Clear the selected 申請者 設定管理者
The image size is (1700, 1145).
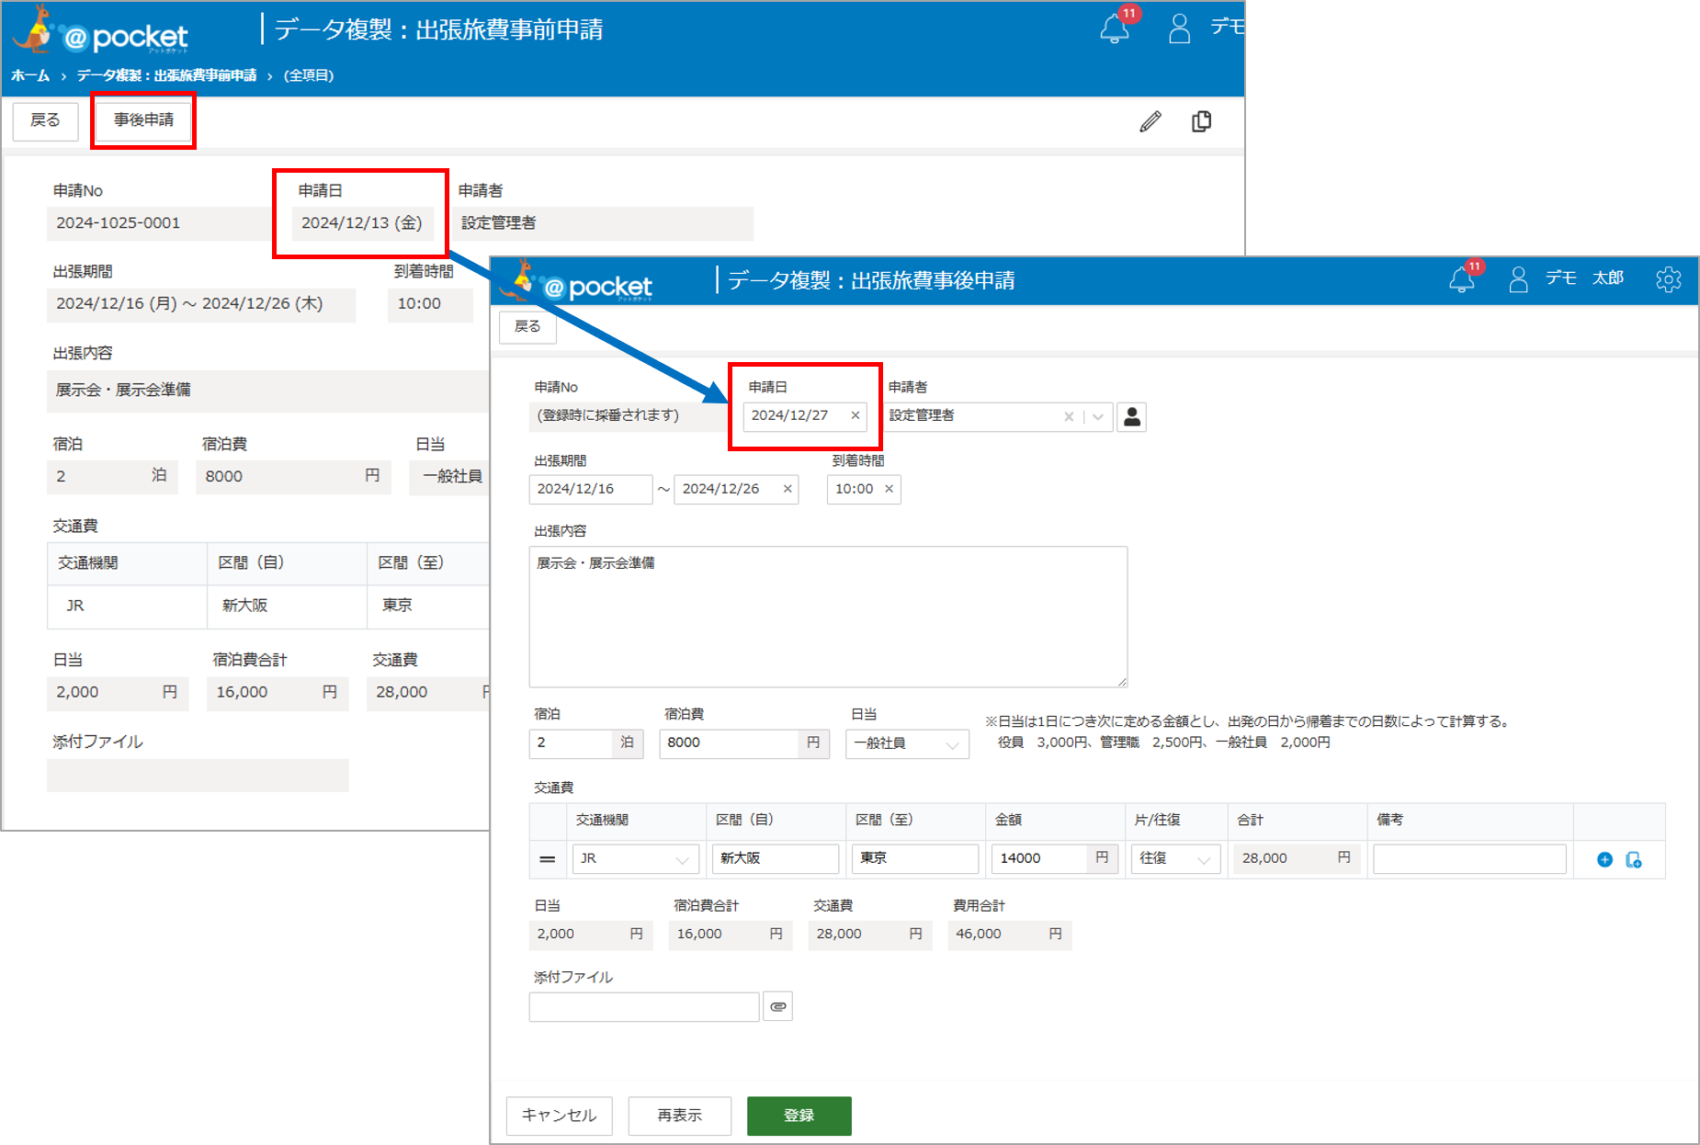(1069, 417)
